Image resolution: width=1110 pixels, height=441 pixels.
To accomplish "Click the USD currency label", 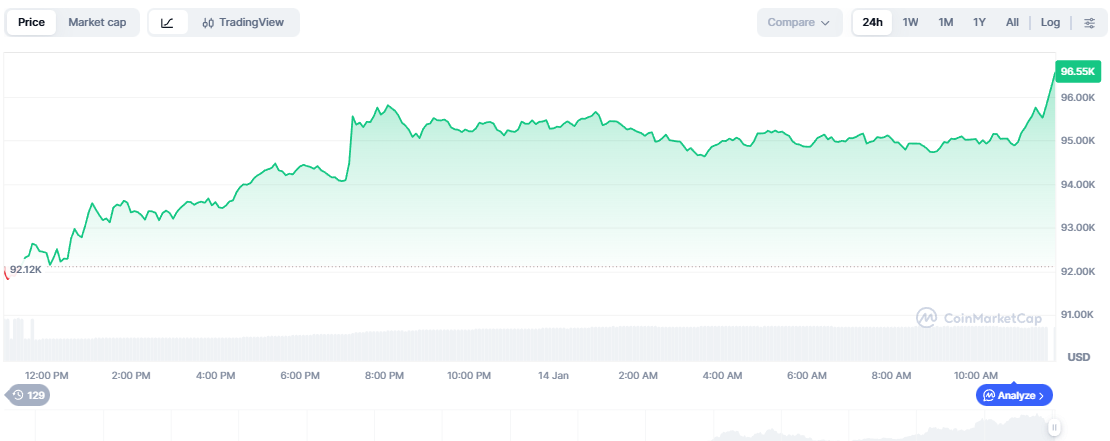I will [x=1079, y=357].
